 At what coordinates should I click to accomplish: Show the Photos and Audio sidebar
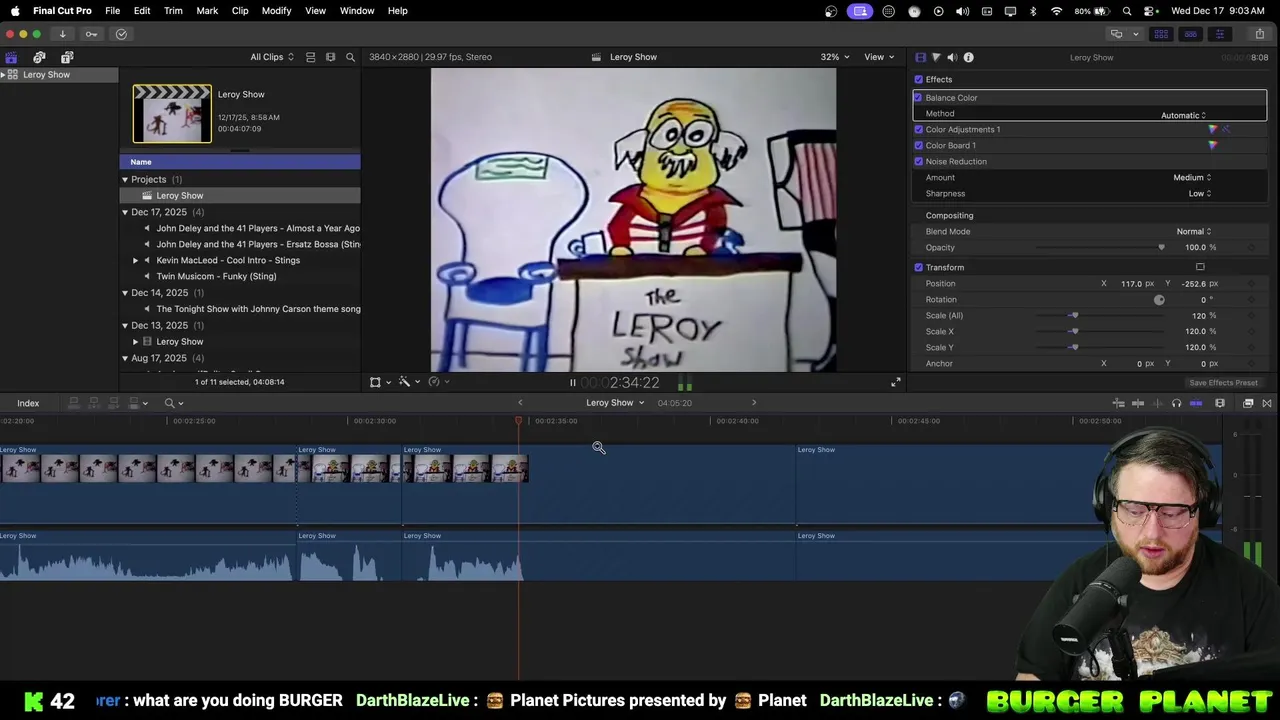click(x=39, y=57)
